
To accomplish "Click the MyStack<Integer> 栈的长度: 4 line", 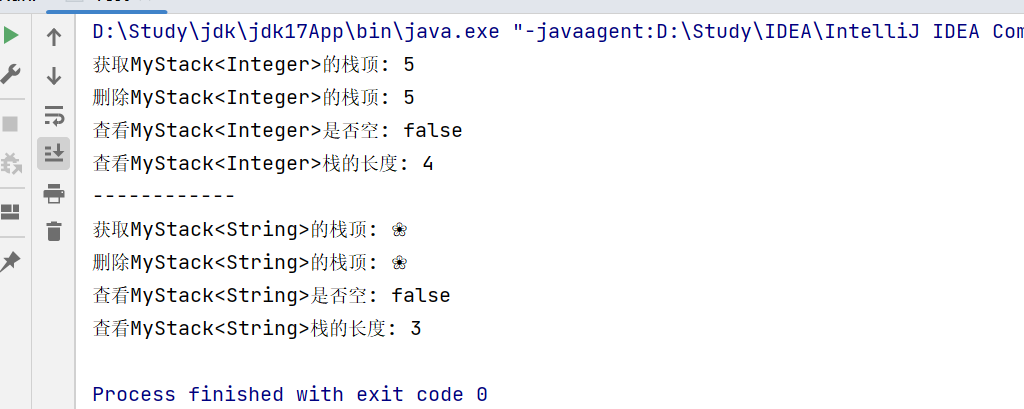I will (x=262, y=163).
